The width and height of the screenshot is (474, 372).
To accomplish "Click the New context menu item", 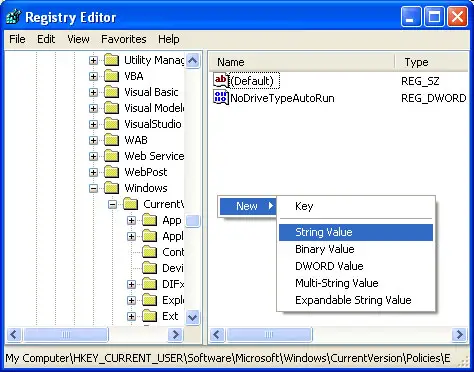I will (x=247, y=206).
